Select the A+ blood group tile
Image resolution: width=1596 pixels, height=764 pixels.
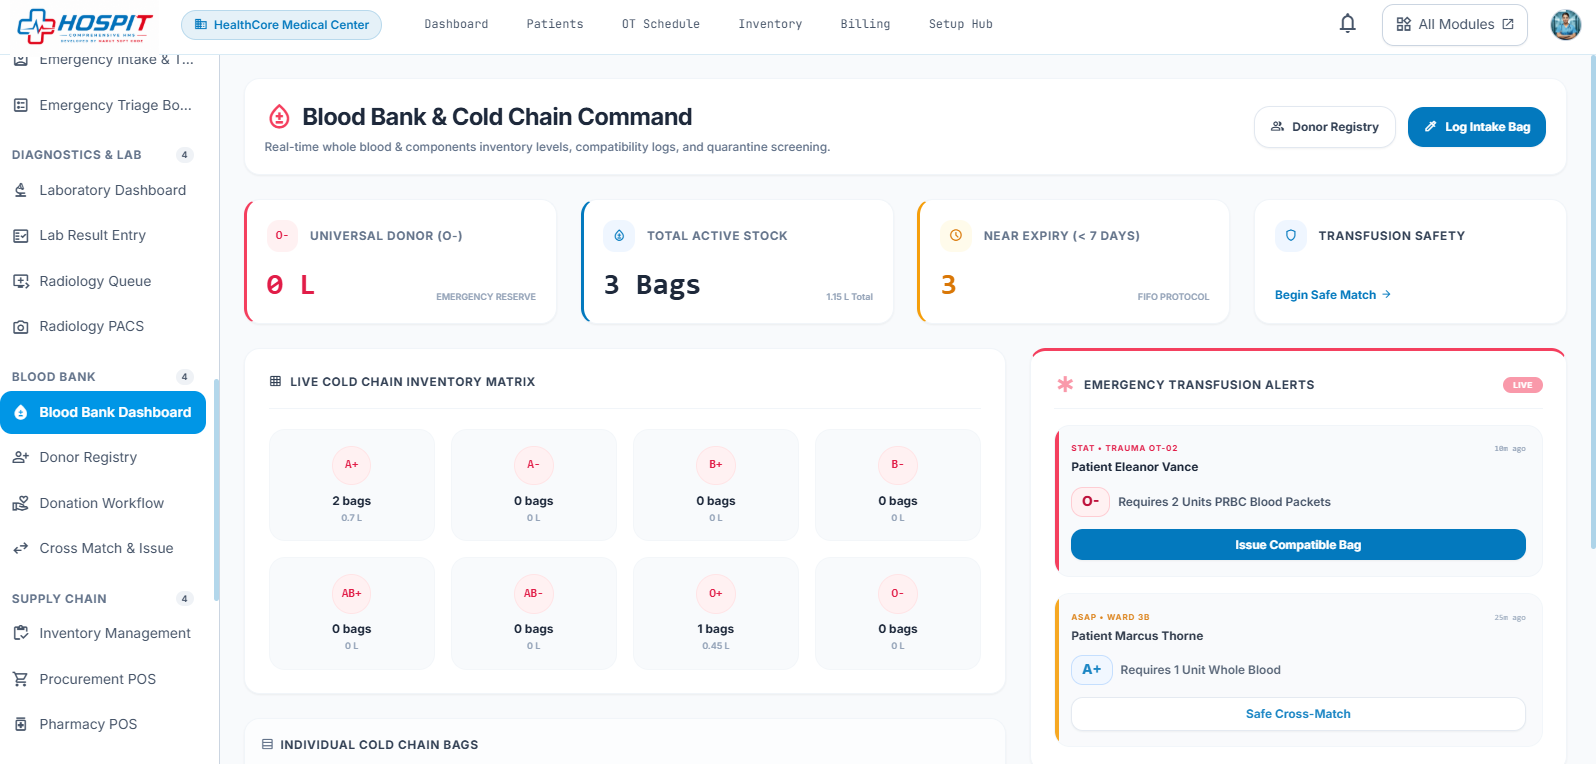point(352,485)
